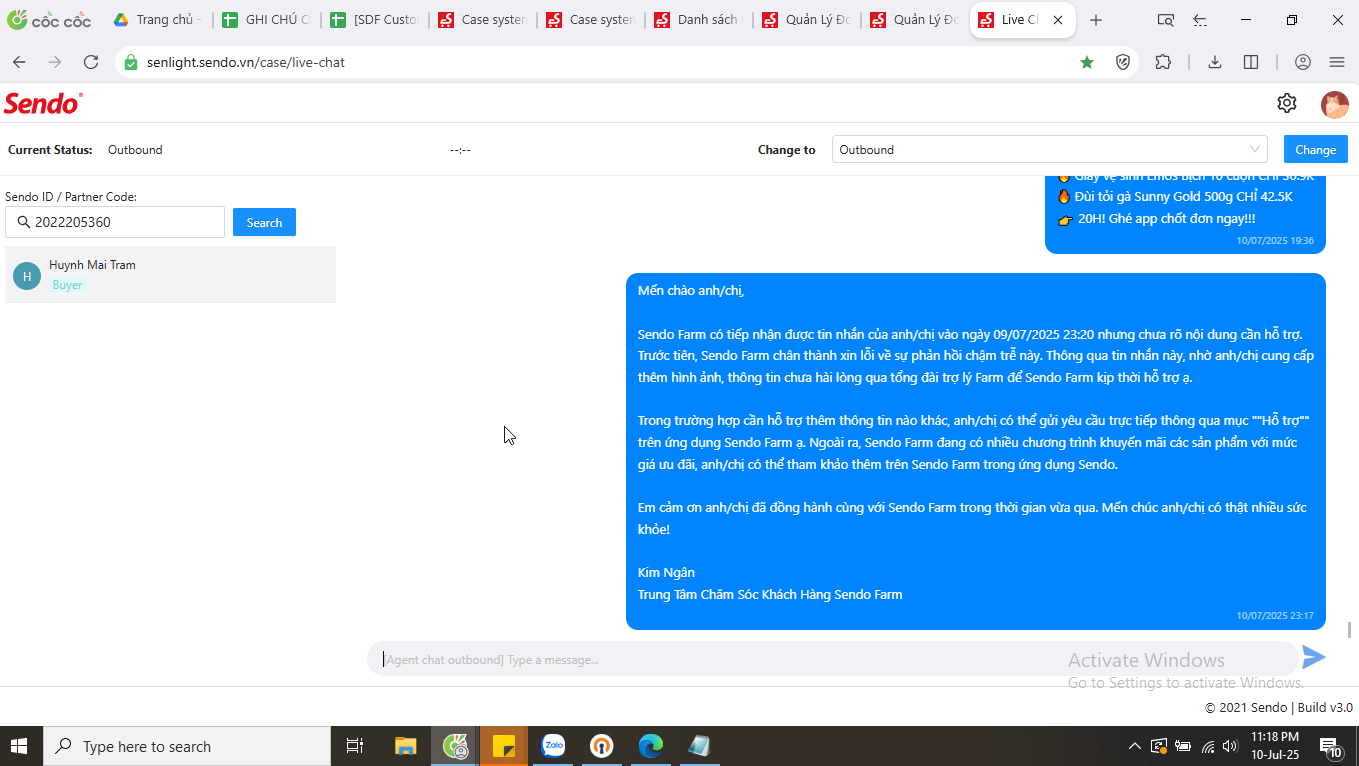This screenshot has height=766, width=1359.
Task: Open a new browser tab
Action: click(1096, 20)
